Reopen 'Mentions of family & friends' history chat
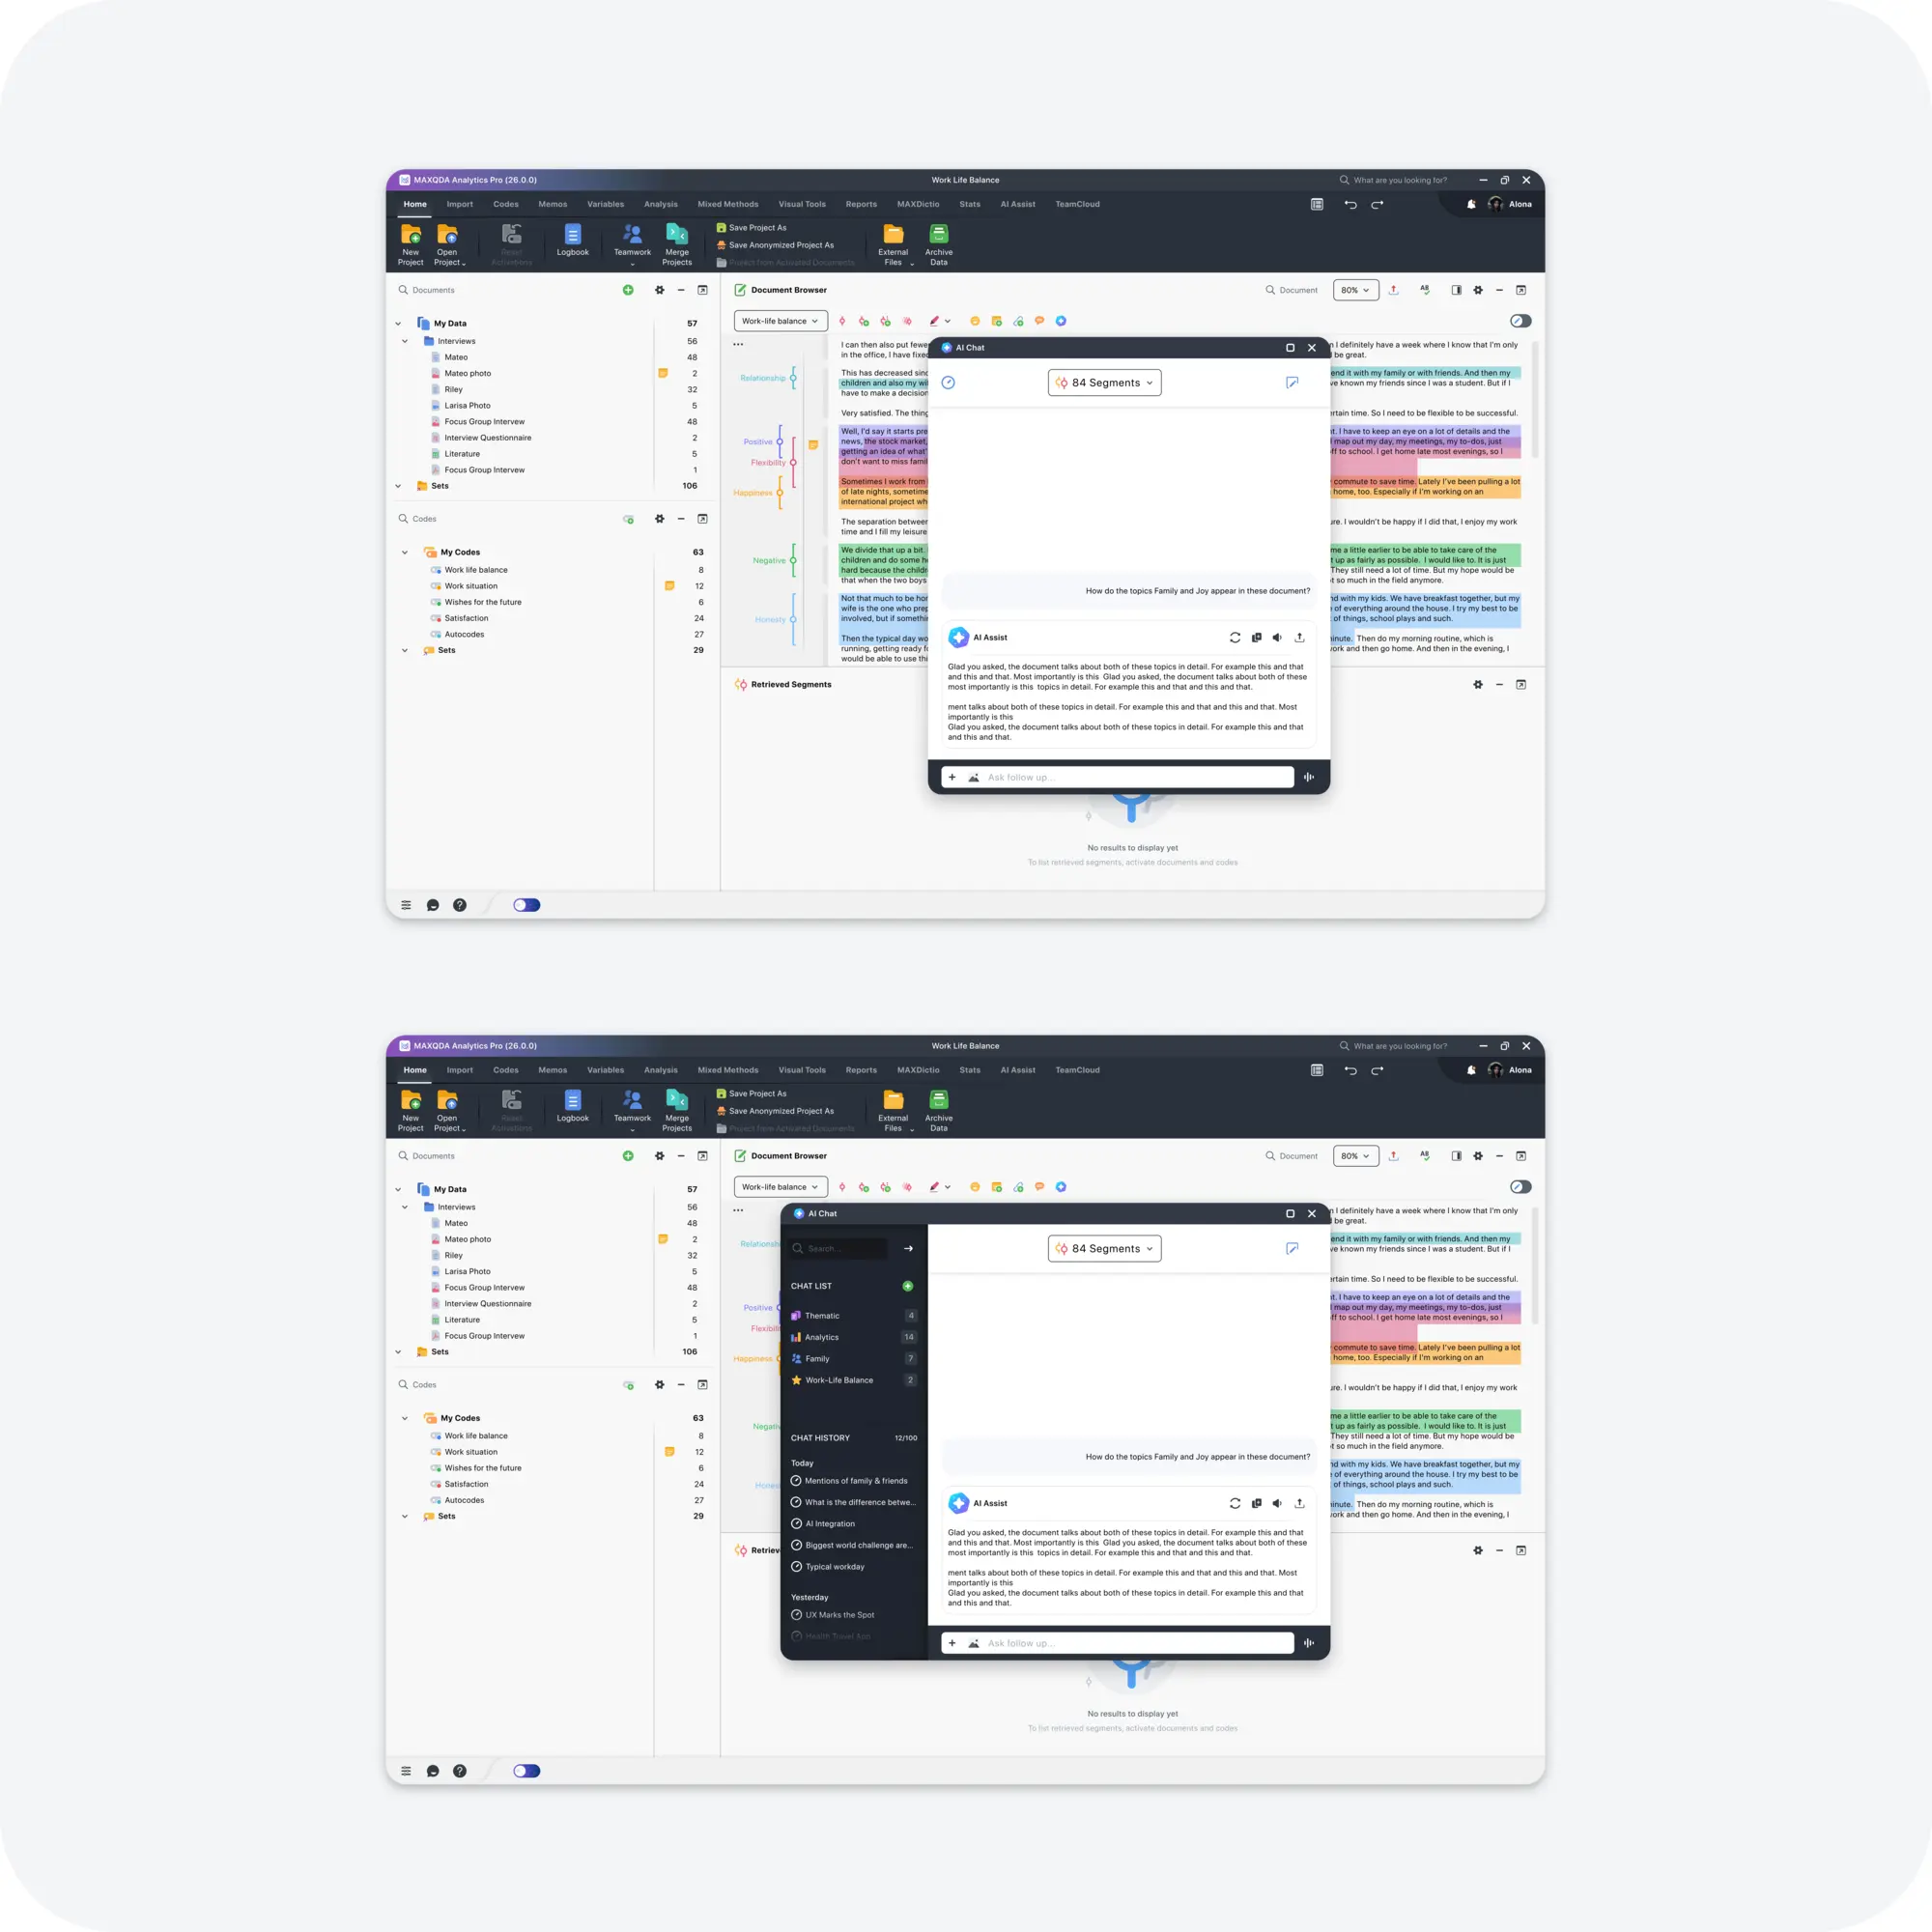The image size is (1932, 1932). [855, 1481]
